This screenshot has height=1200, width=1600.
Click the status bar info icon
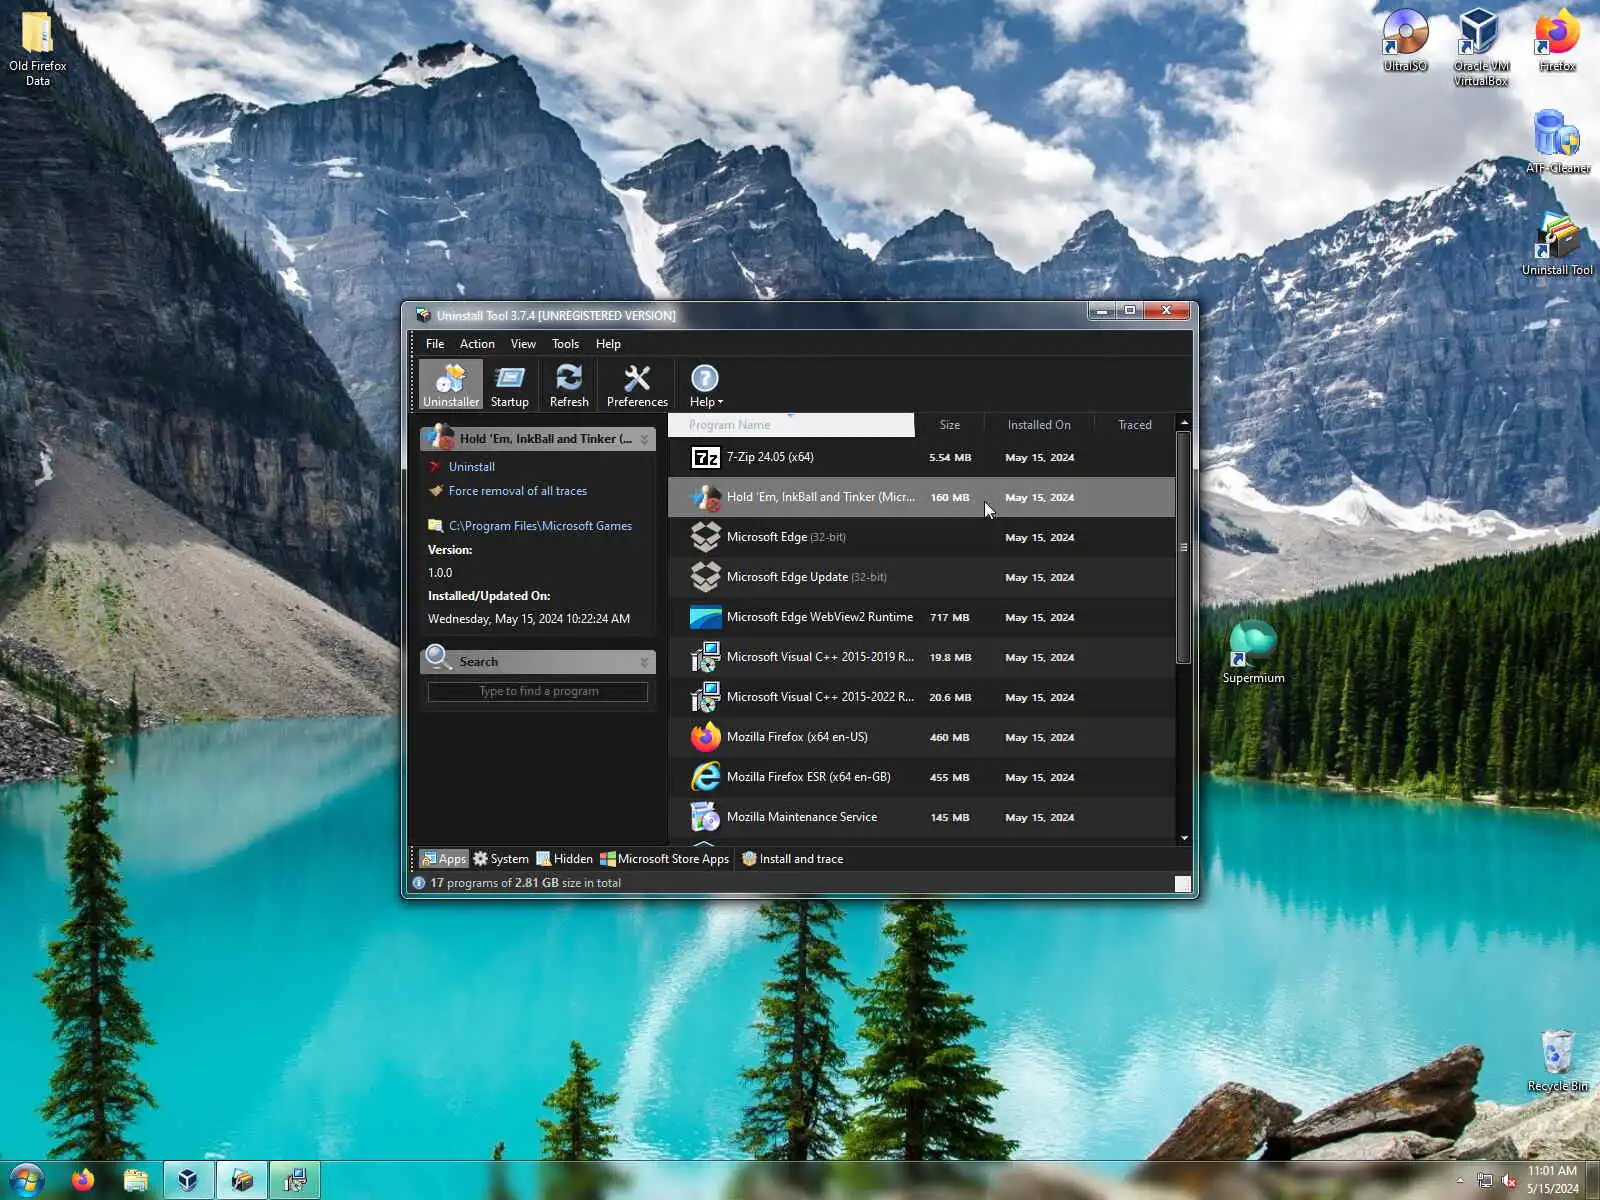tap(419, 883)
